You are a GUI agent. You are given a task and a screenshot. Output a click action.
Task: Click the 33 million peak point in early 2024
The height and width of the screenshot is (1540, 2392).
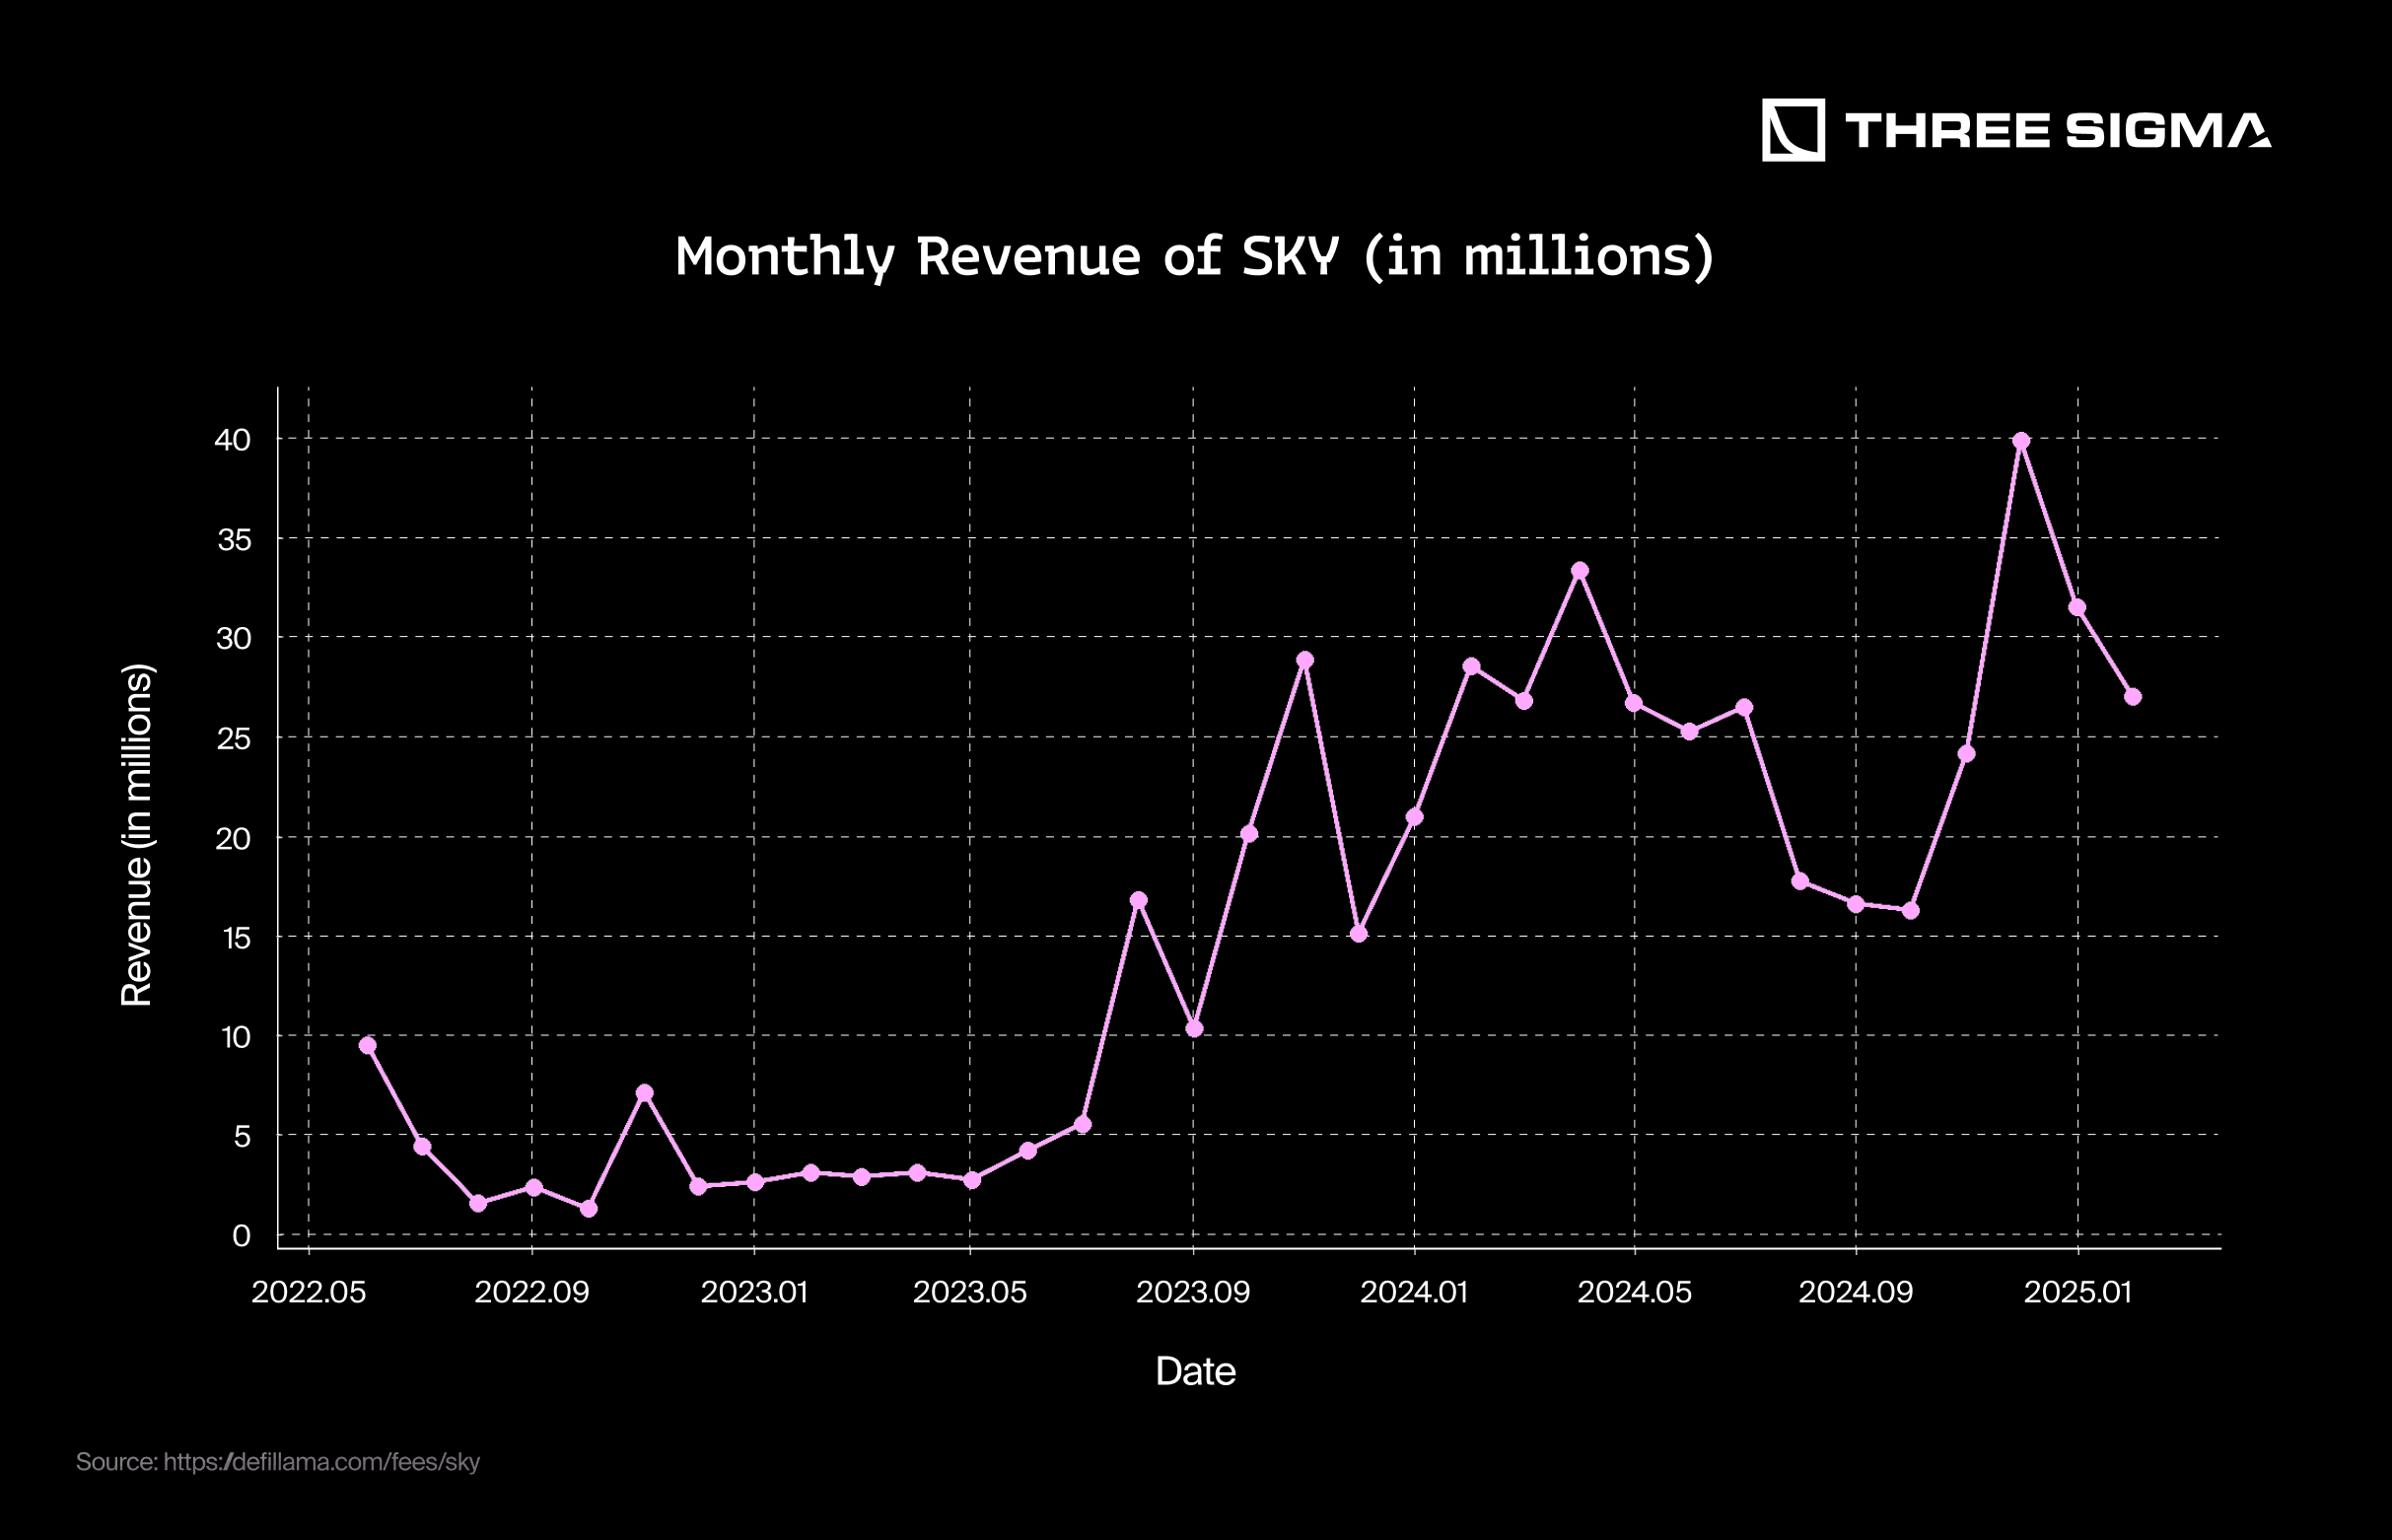(x=1580, y=571)
